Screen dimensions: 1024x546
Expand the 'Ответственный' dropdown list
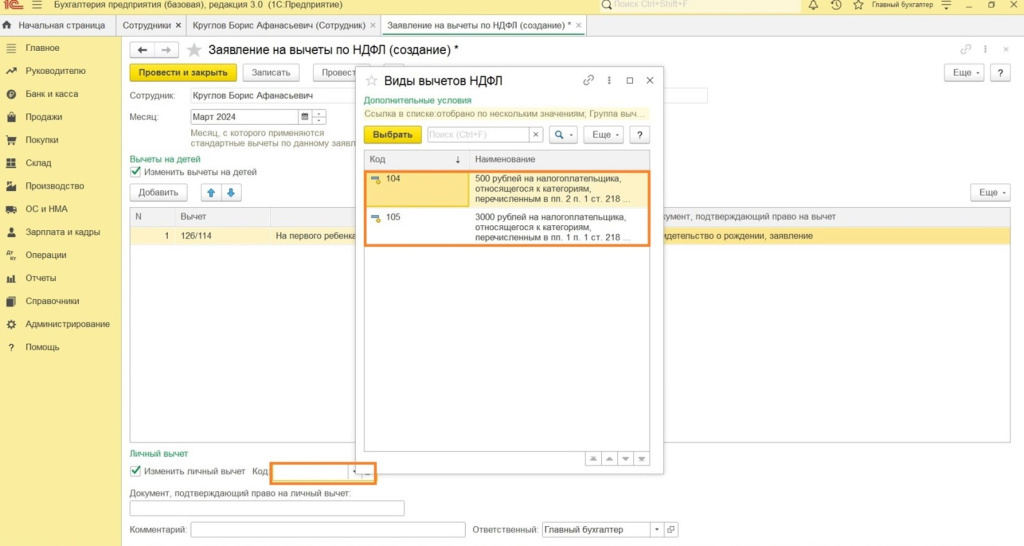click(656, 530)
